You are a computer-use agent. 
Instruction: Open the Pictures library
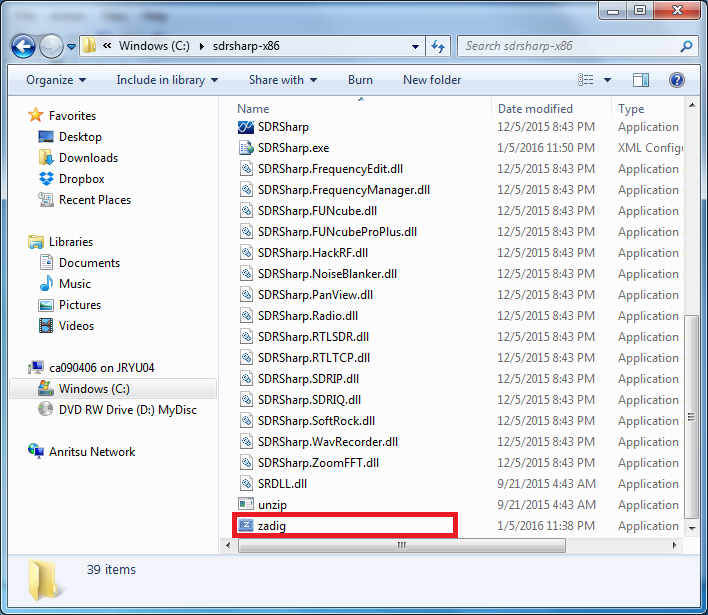point(70,305)
